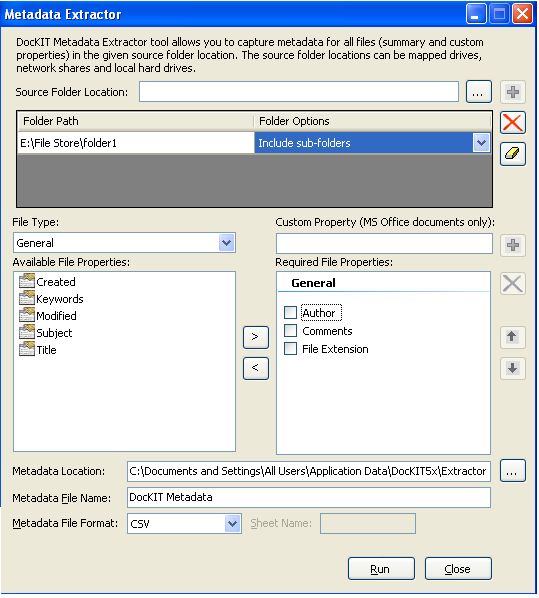Screen dimensions: 539x598
Task: Select the Created property icon
Action: click(x=27, y=281)
